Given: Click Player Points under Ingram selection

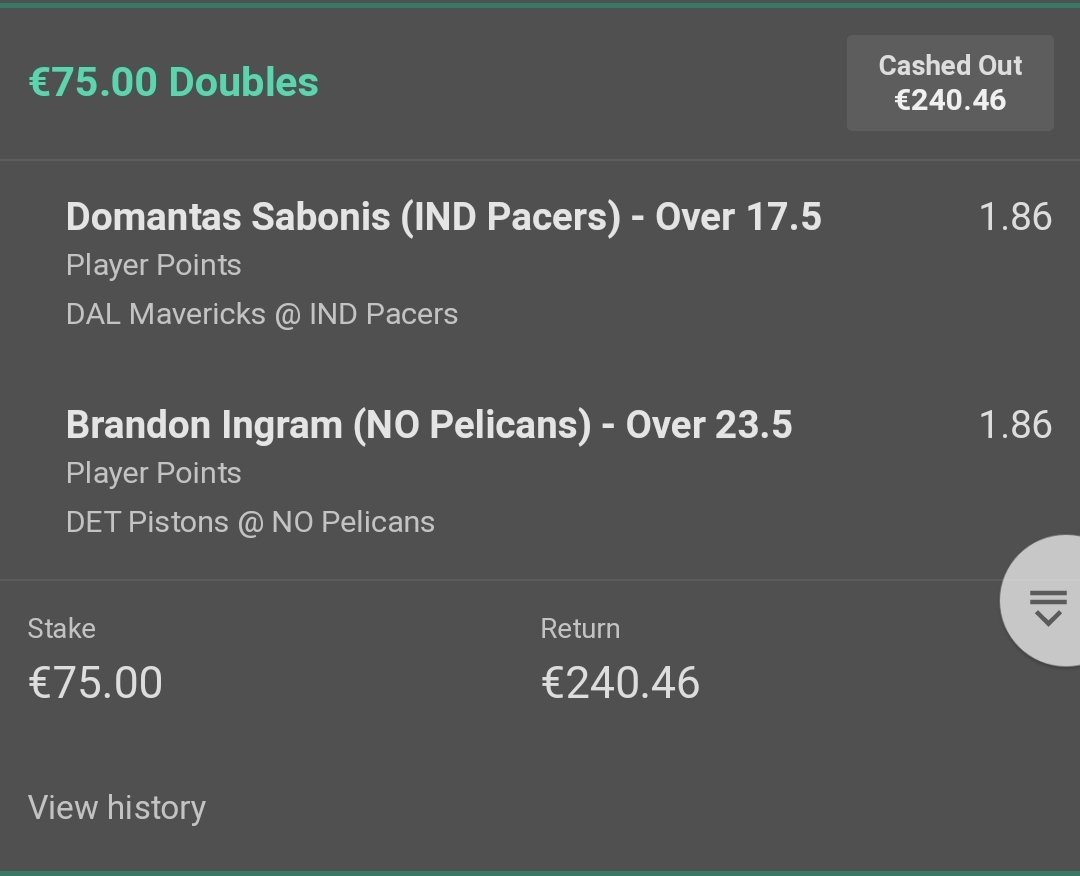Looking at the screenshot, I should tap(153, 473).
